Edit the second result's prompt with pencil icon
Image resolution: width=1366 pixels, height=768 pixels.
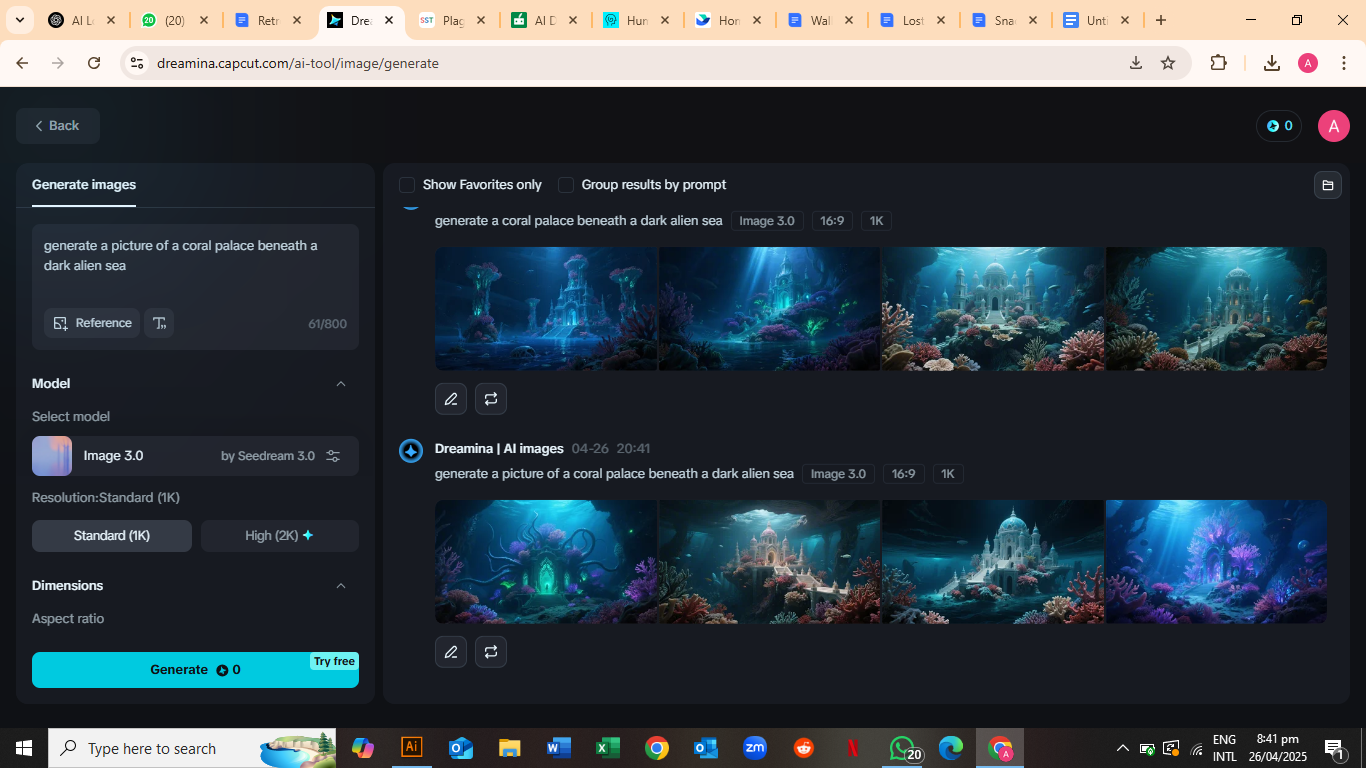(x=451, y=652)
